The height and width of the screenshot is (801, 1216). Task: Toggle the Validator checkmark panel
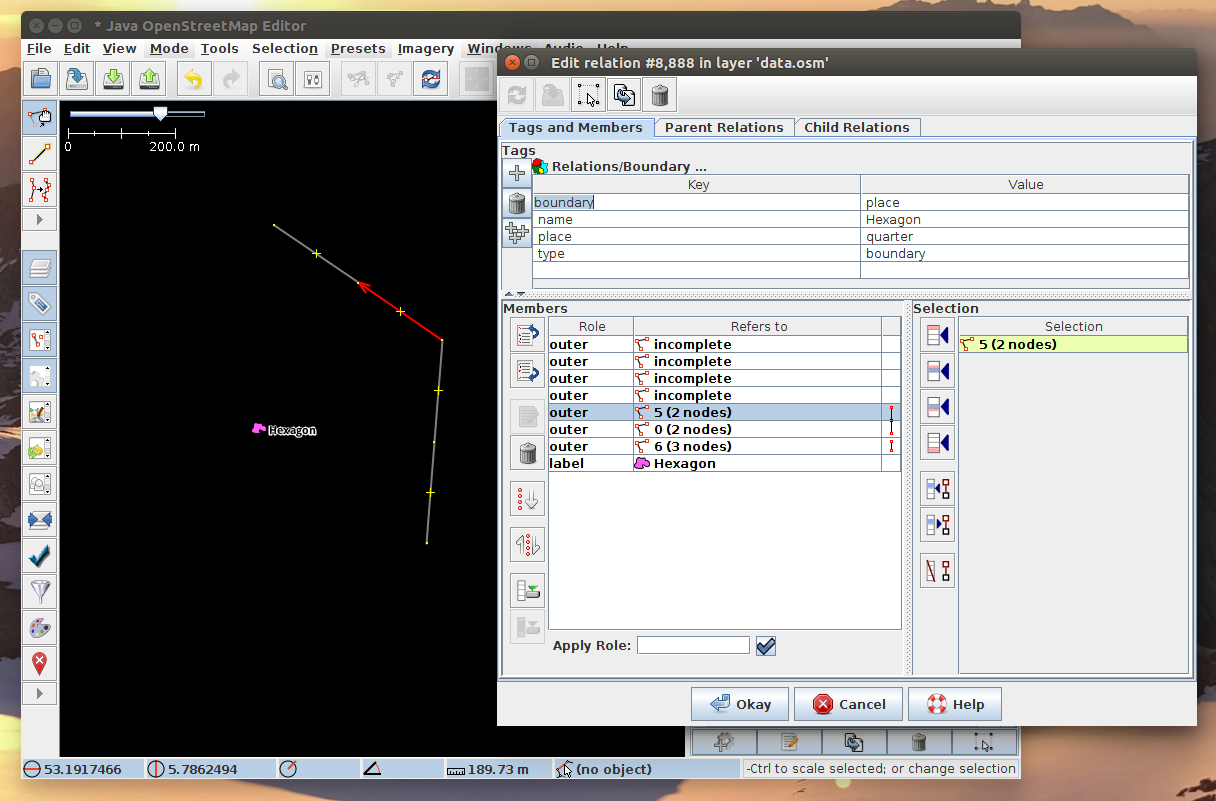tap(40, 556)
